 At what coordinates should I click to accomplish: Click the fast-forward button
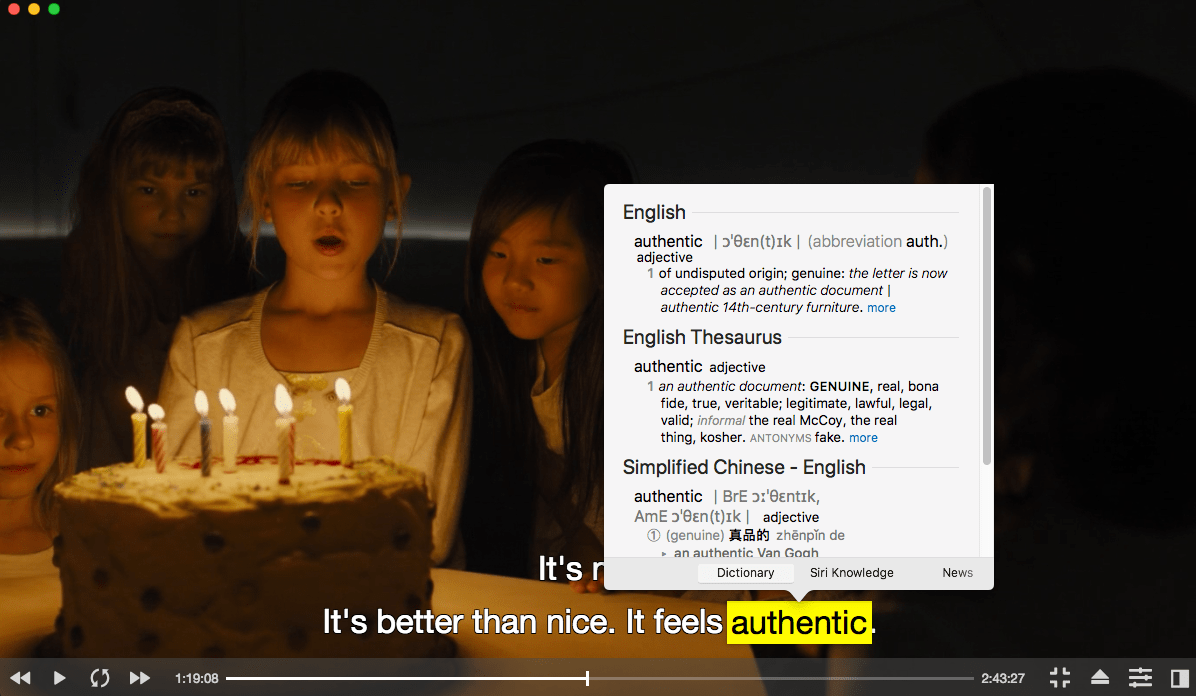[140, 678]
